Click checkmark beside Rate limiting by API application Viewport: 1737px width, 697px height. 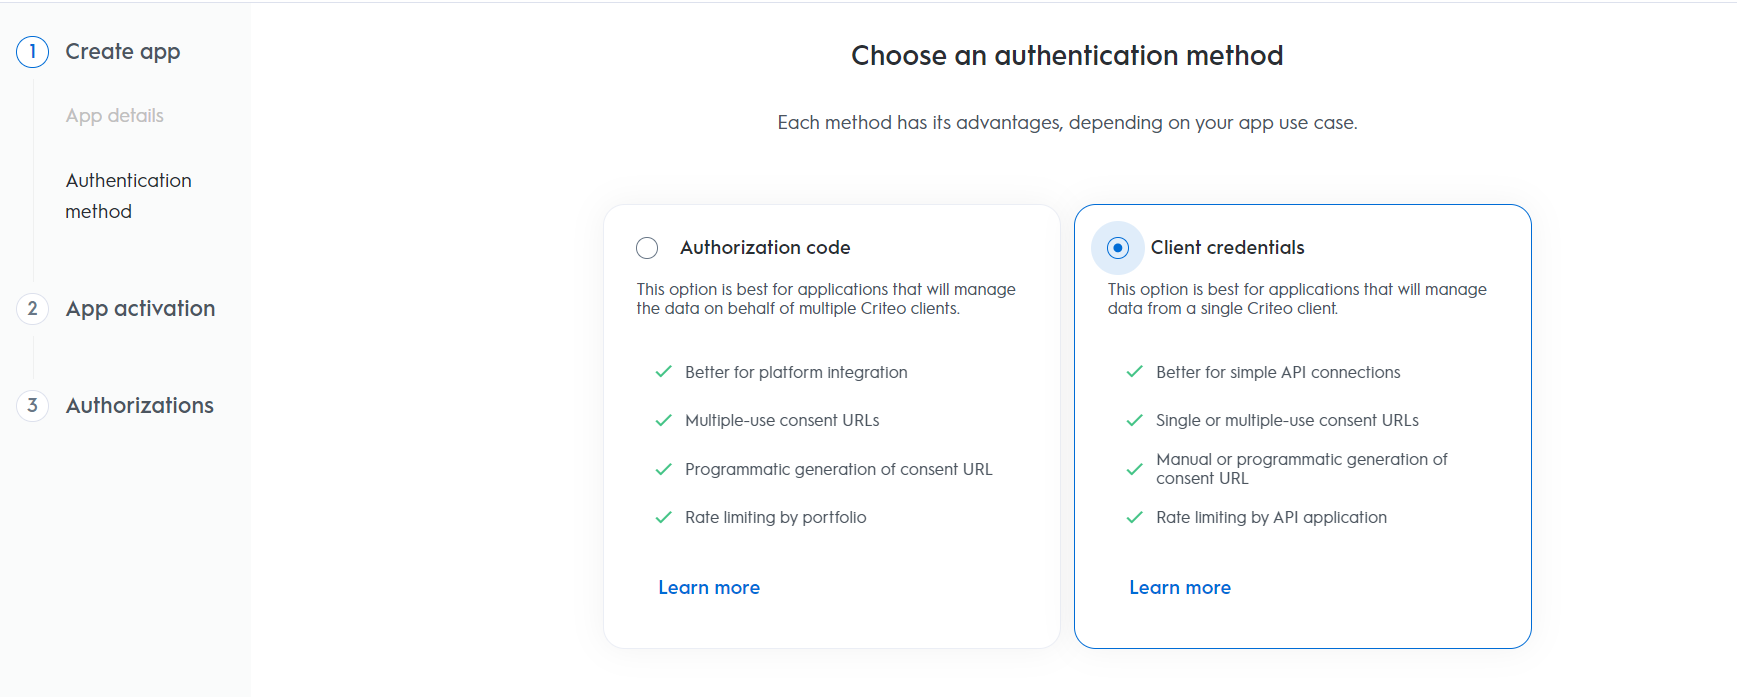(x=1134, y=517)
